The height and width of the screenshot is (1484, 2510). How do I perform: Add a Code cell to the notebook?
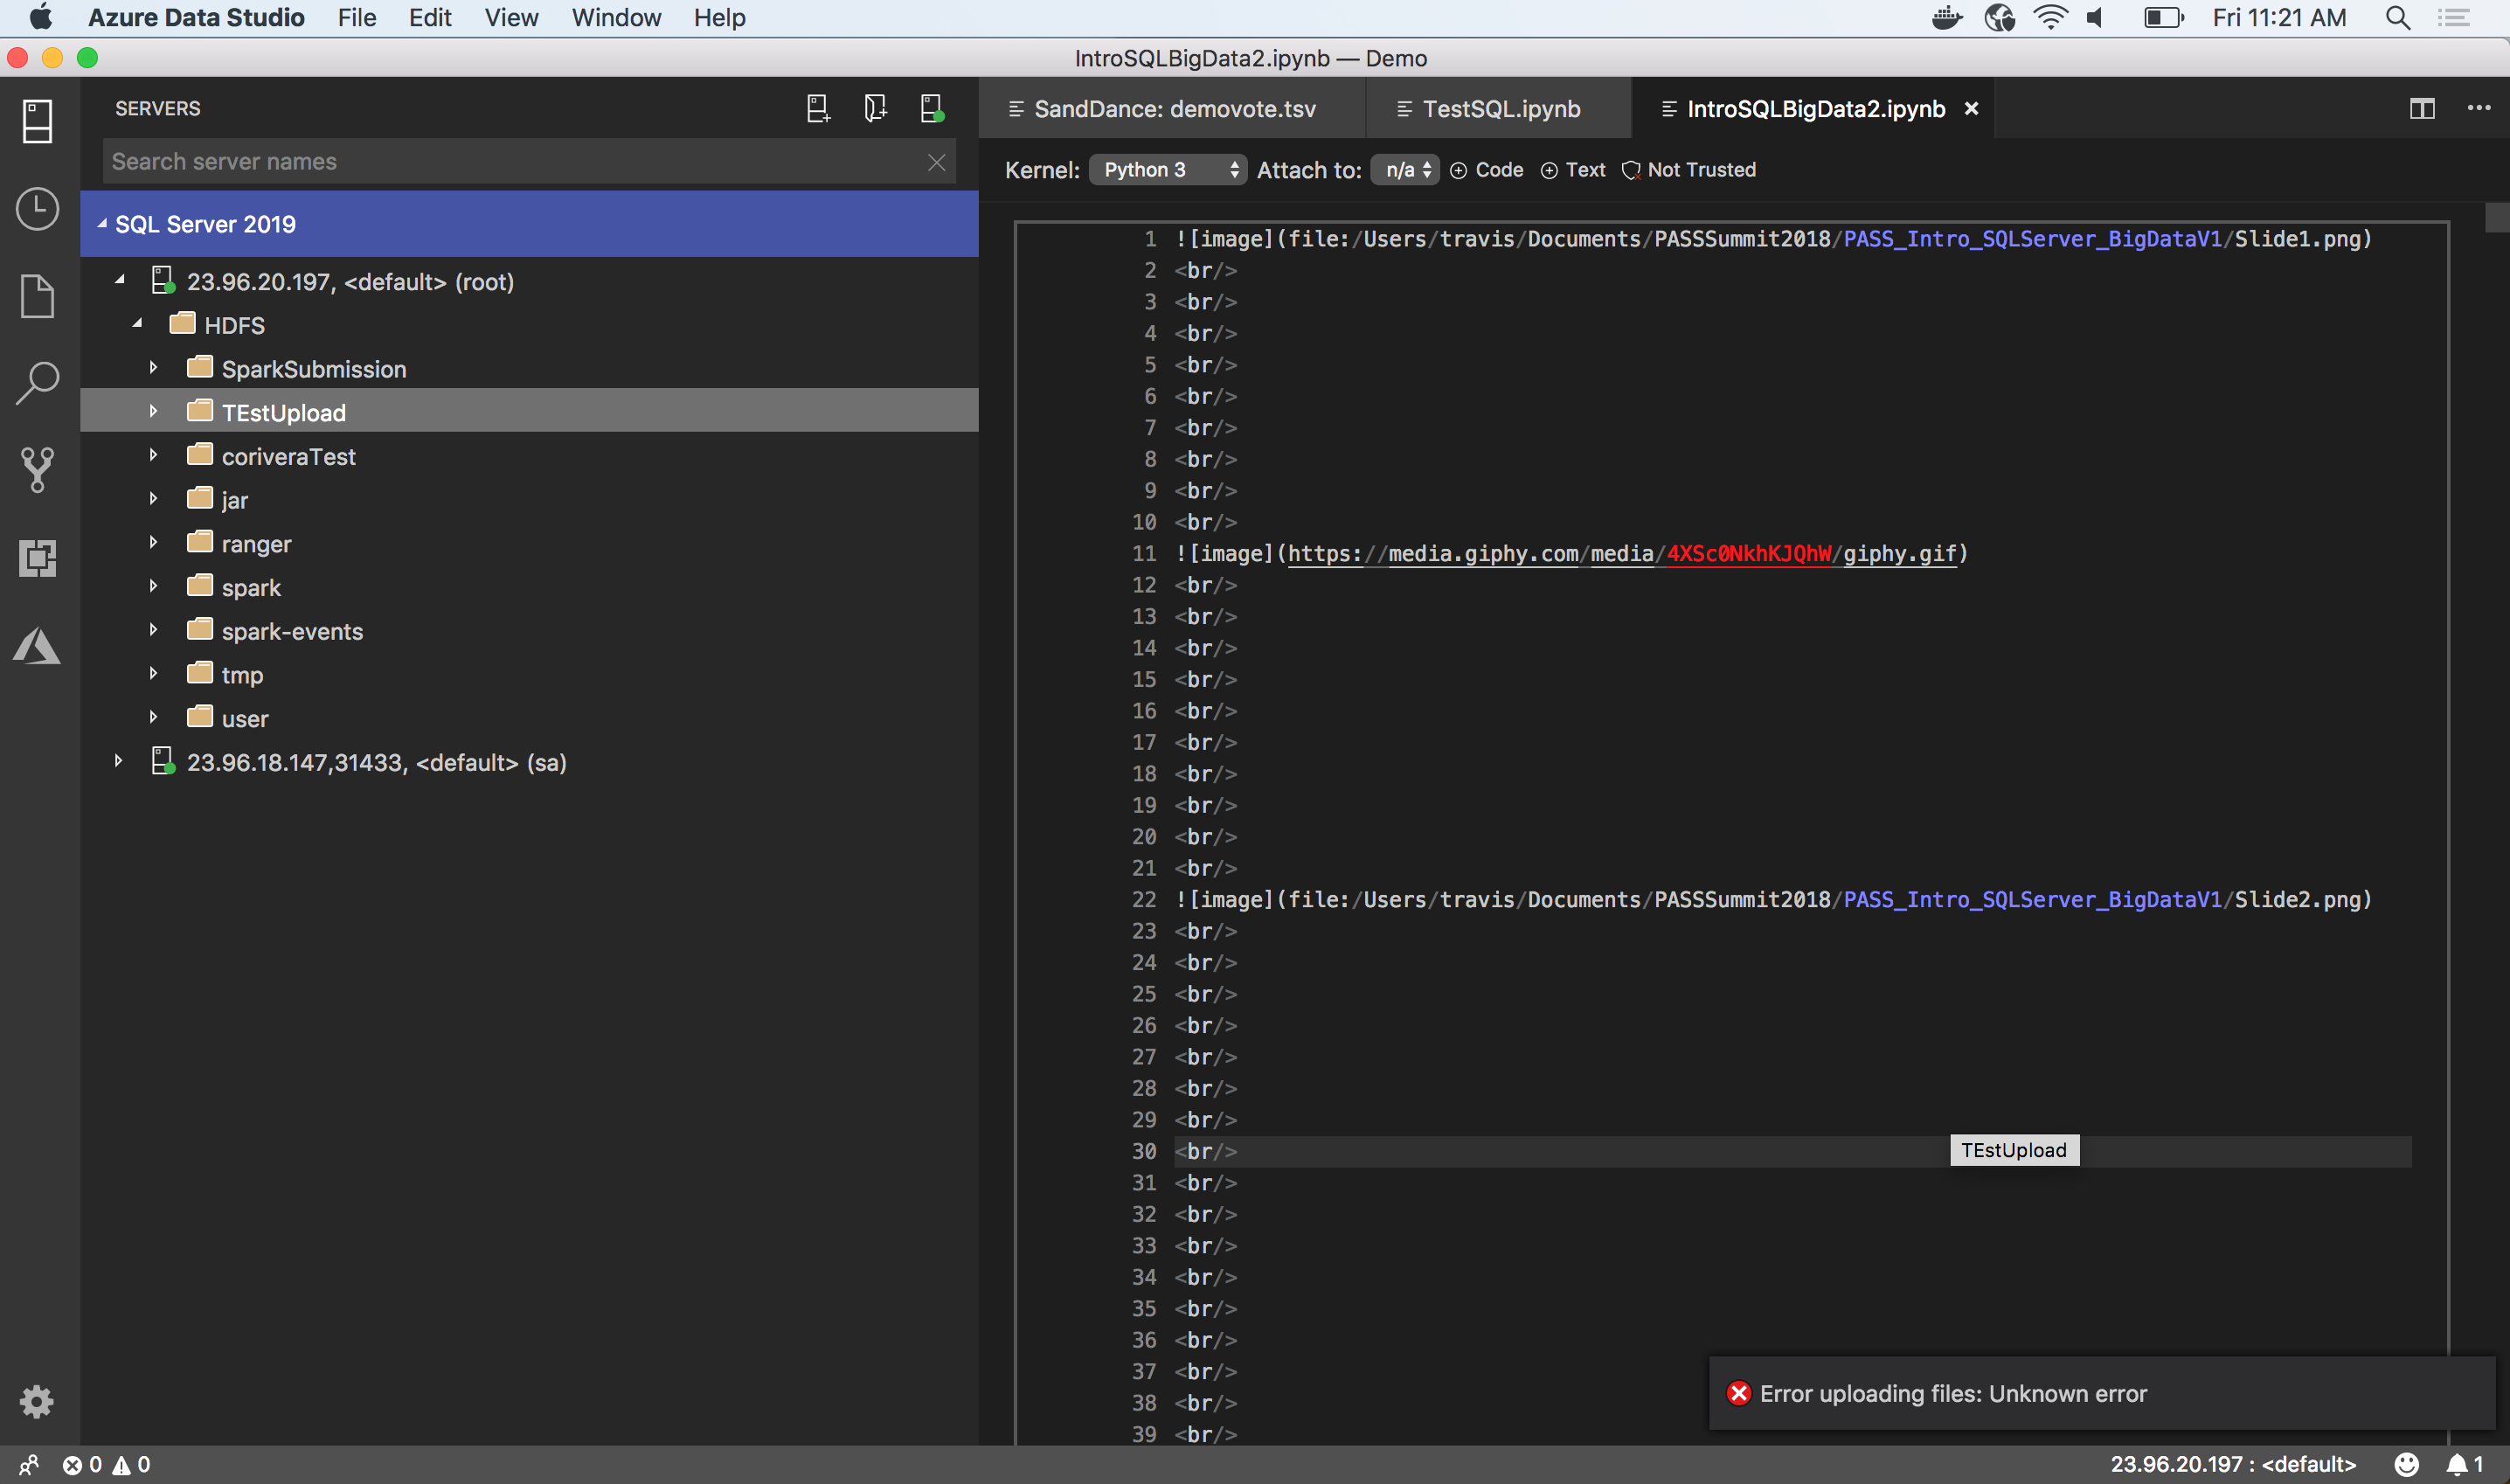[x=1486, y=170]
